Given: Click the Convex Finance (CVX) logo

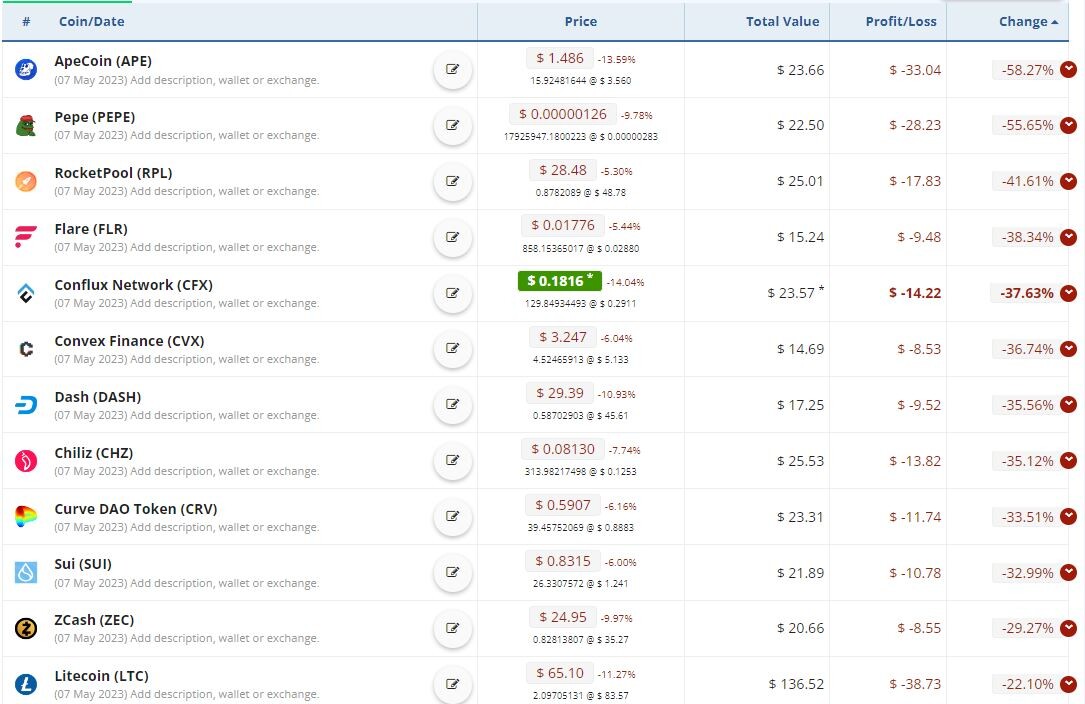Looking at the screenshot, I should point(26,349).
